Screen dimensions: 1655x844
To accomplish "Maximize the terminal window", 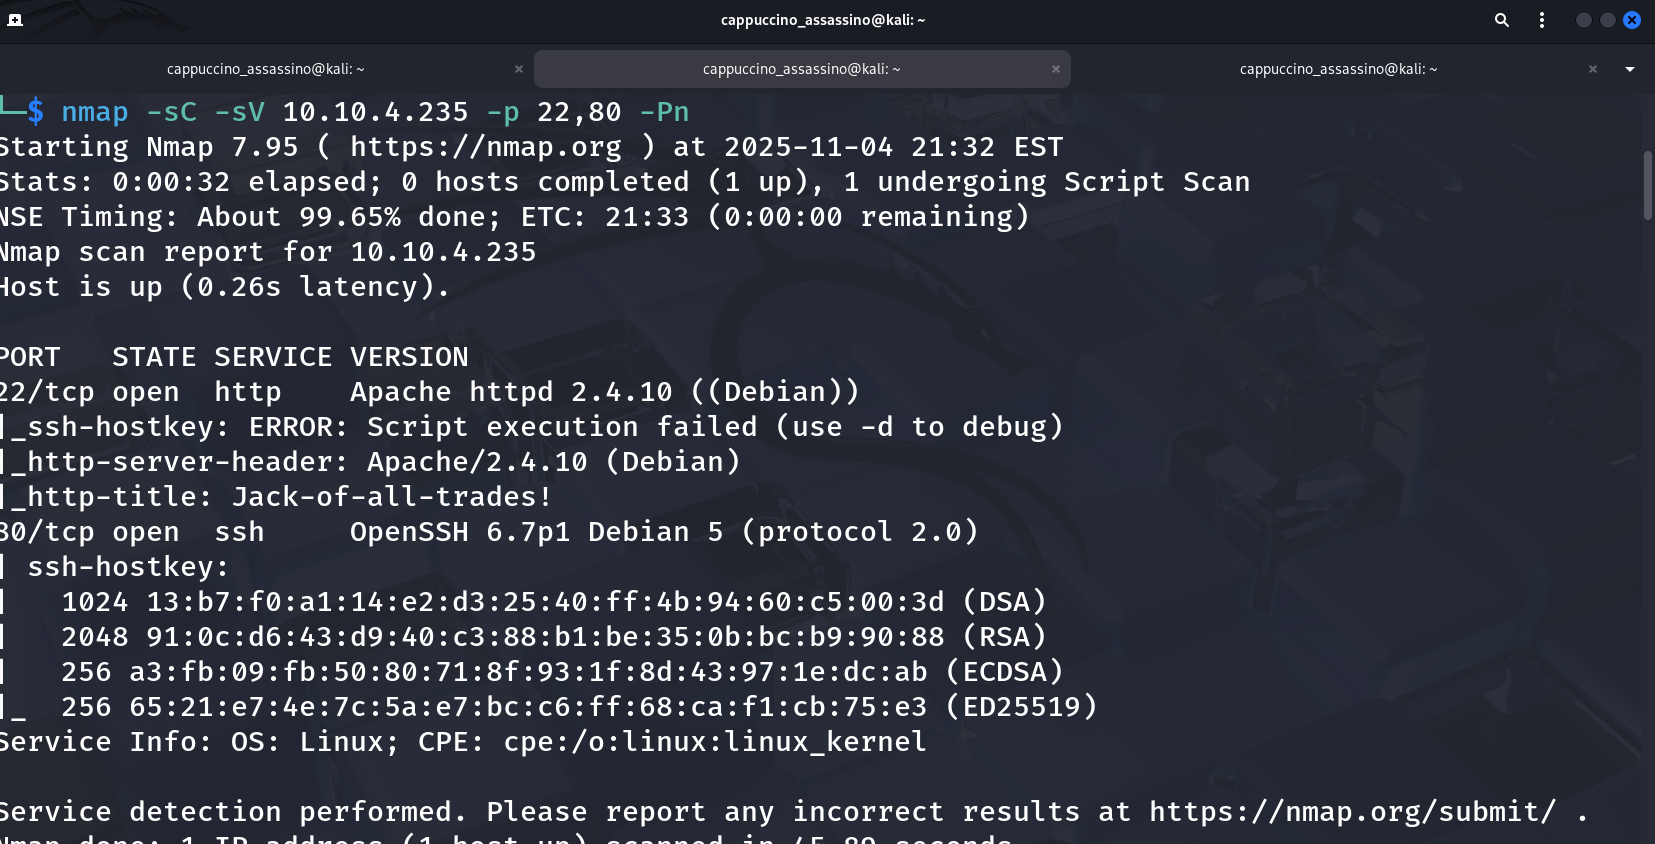I will point(1607,20).
